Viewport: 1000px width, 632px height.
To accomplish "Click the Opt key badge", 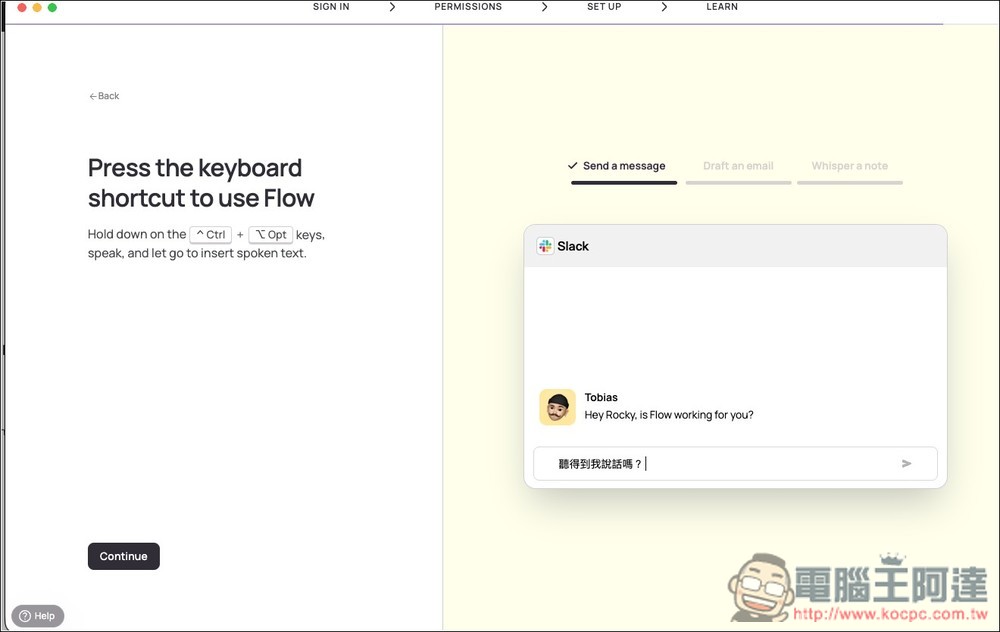I will click(x=270, y=235).
